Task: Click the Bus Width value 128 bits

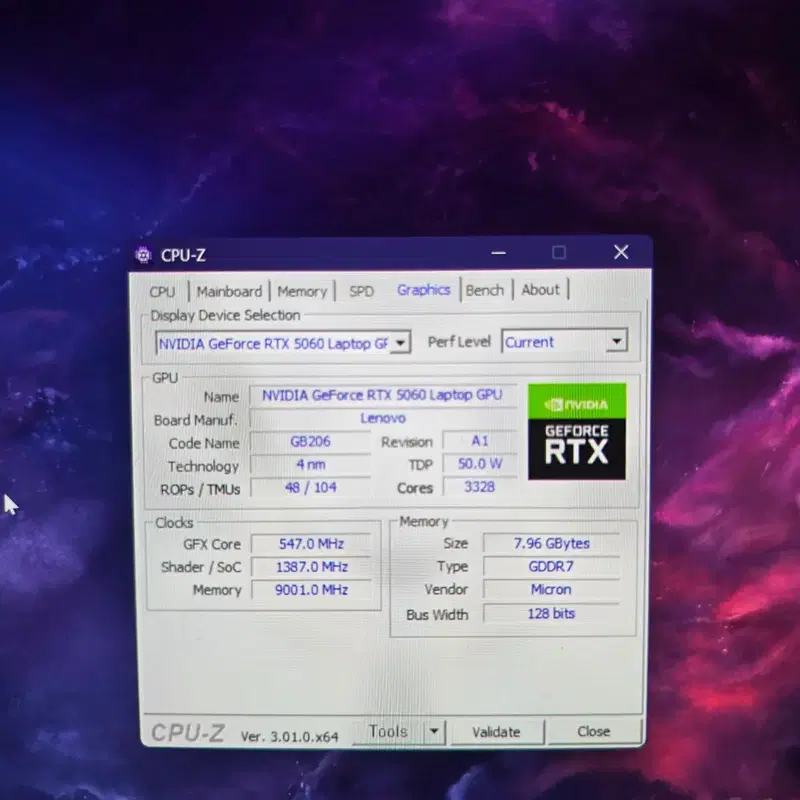Action: (551, 613)
